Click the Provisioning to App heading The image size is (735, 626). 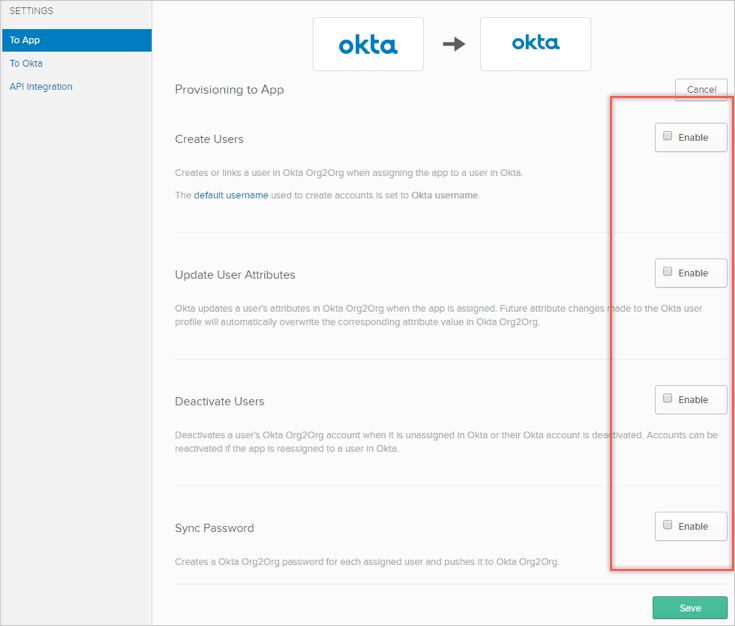229,90
